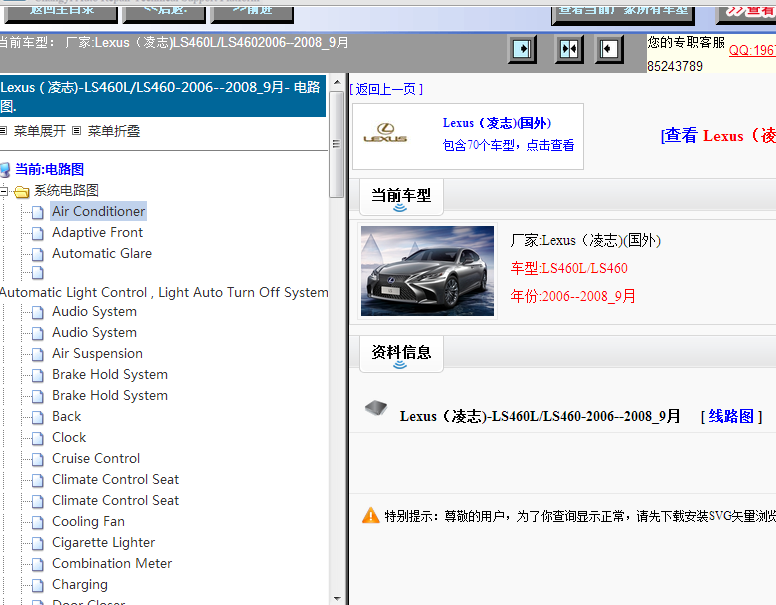Click the Lexus brand logo
The height and width of the screenshot is (605, 776).
click(x=385, y=133)
